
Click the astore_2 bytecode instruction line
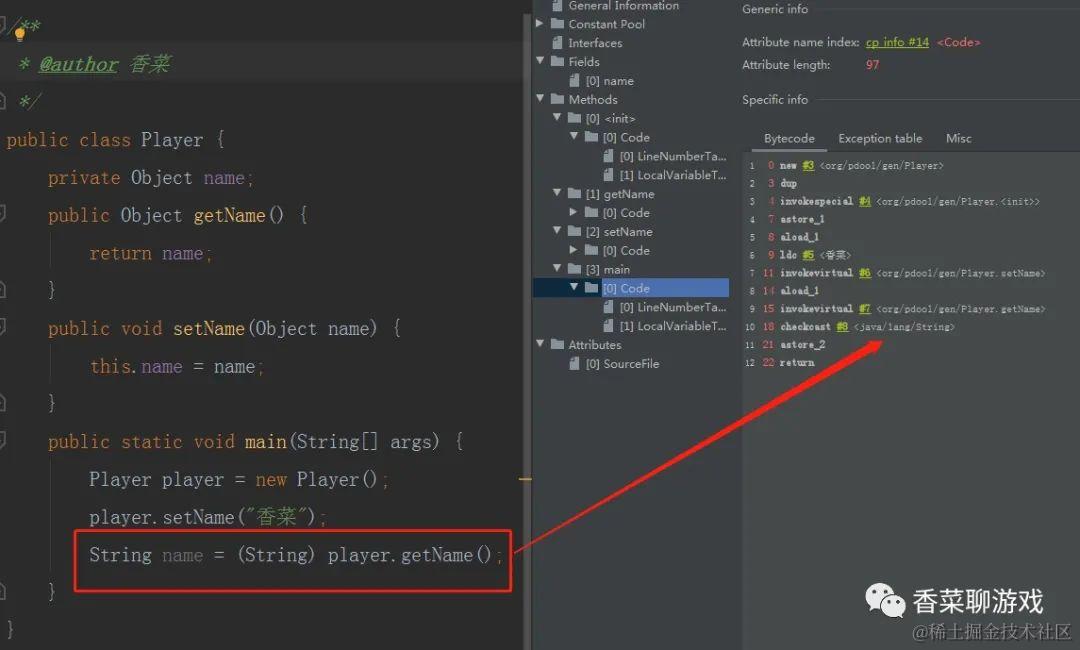(802, 344)
